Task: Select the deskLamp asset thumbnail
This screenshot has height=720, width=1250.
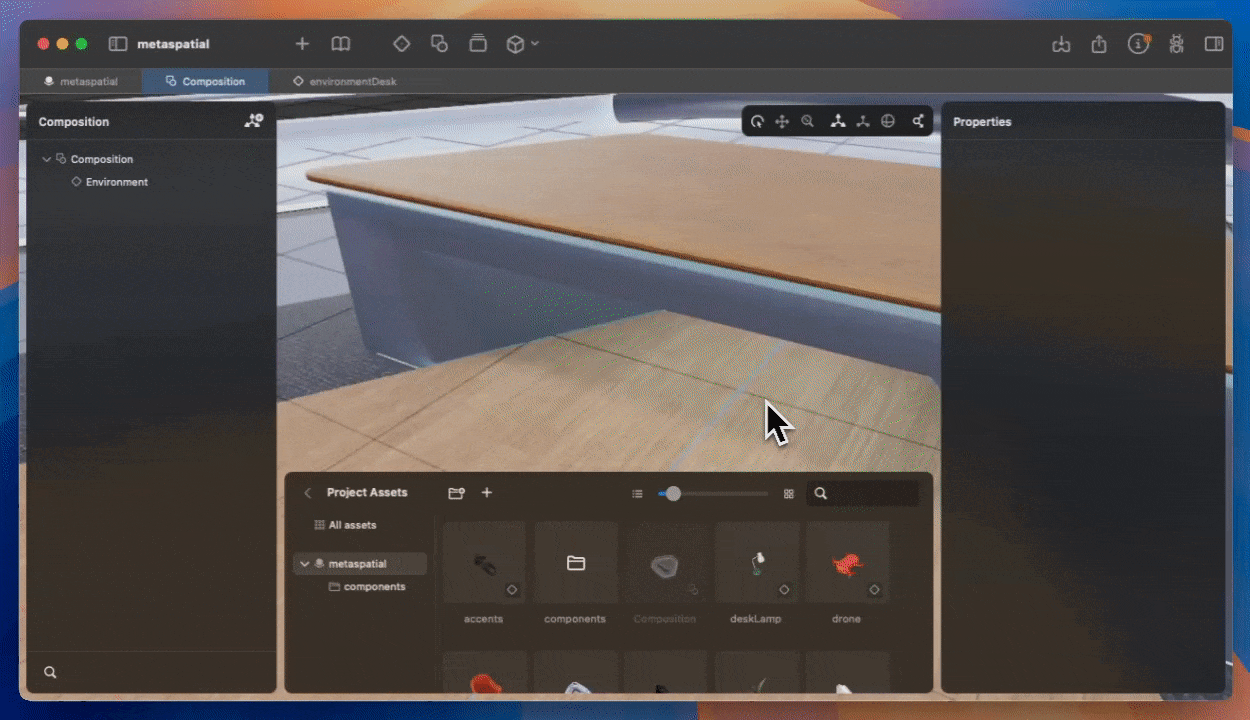Action: [757, 562]
